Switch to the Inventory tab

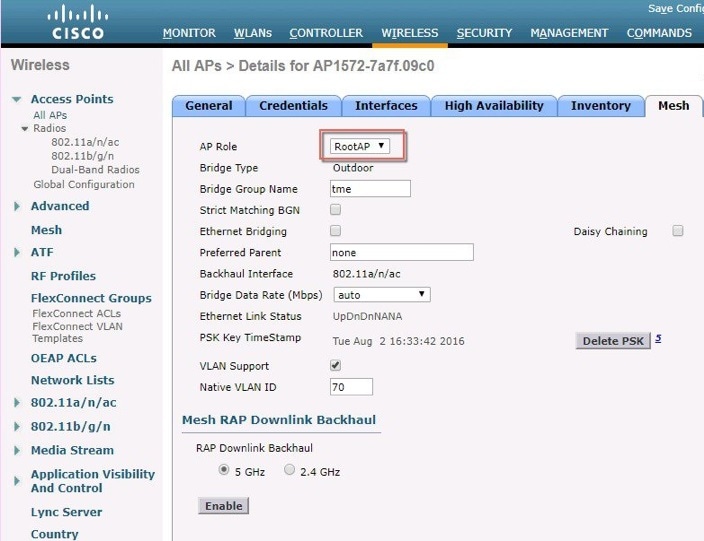click(601, 106)
